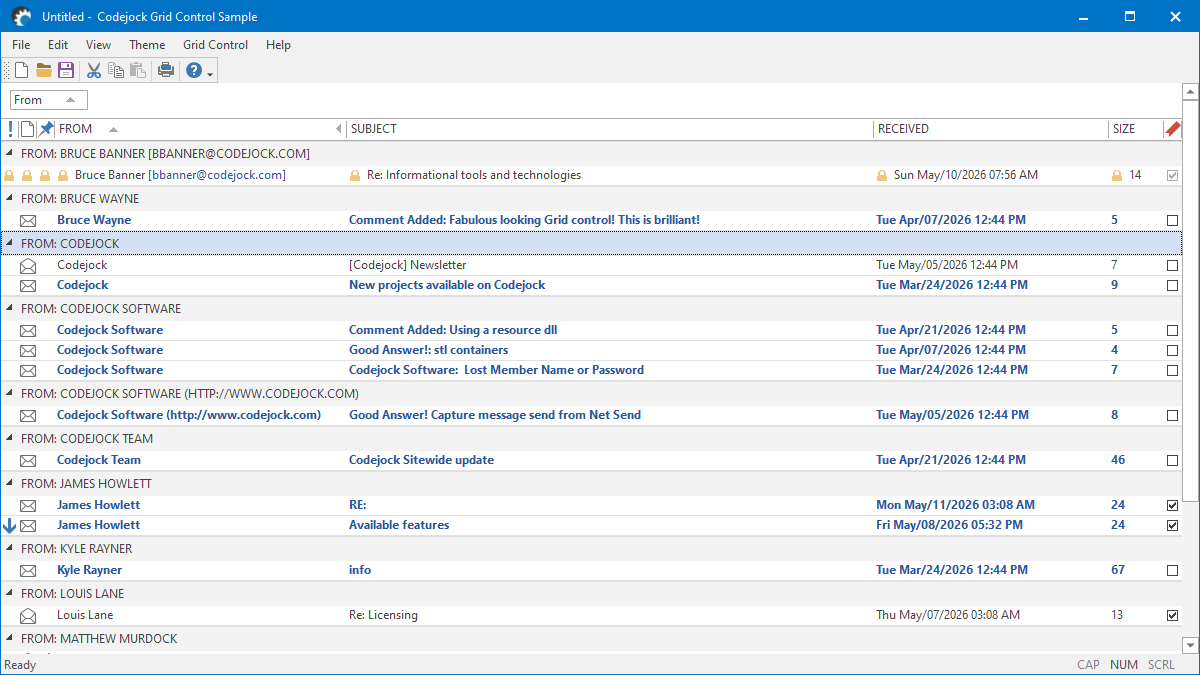Click lock icon beside size 14
1200x675 pixels.
[1118, 175]
